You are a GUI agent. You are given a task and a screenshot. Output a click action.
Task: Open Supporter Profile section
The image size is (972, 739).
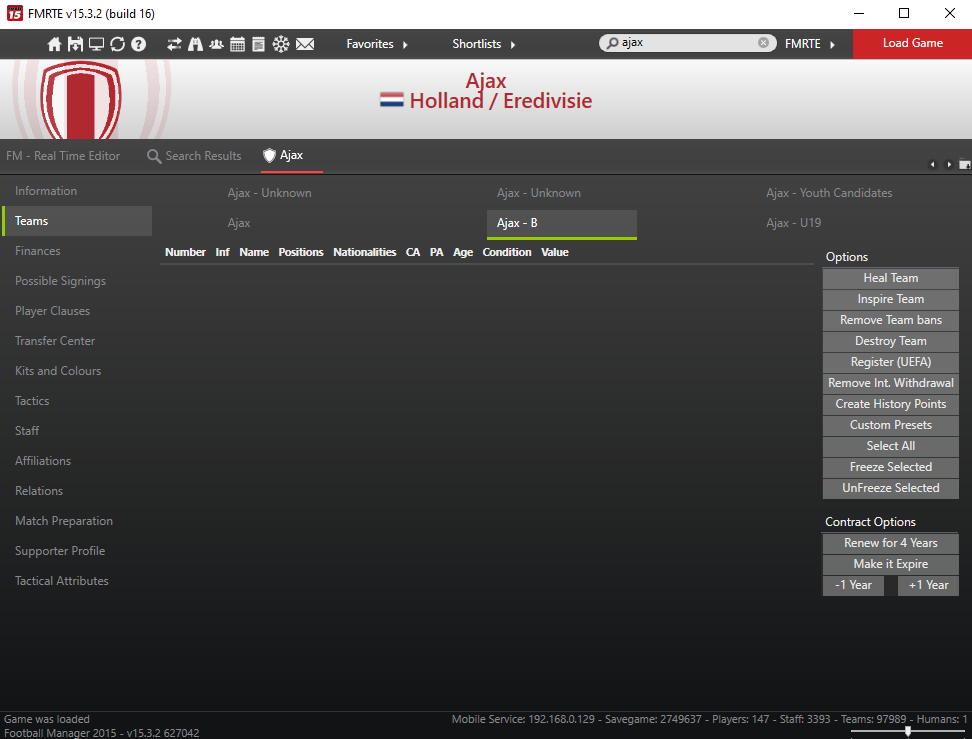click(x=77, y=551)
